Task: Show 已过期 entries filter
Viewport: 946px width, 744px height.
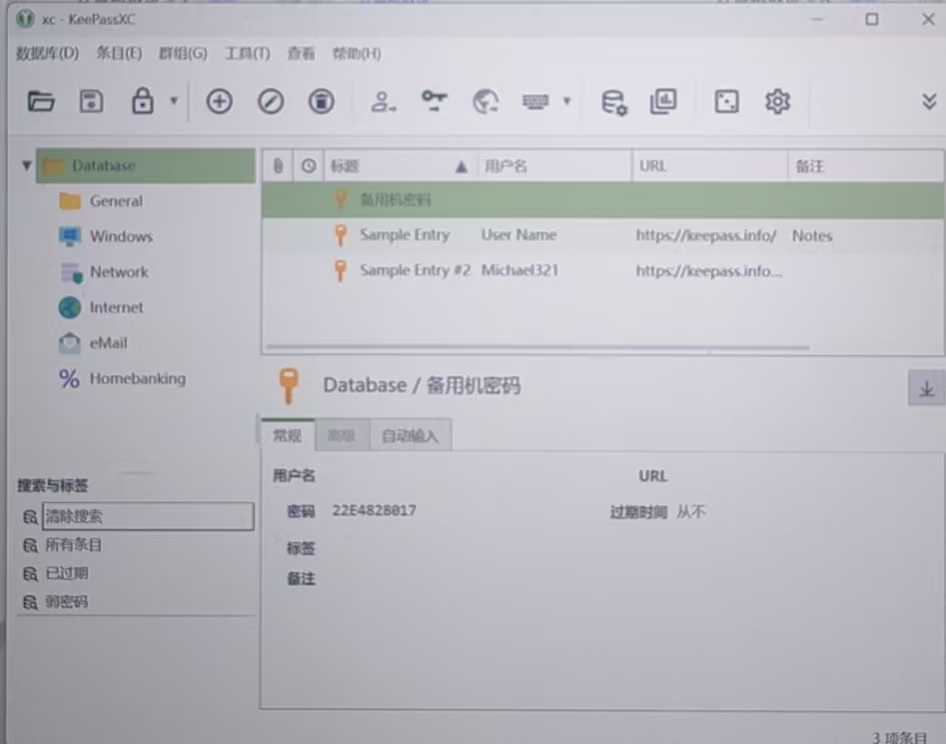Action: point(66,573)
